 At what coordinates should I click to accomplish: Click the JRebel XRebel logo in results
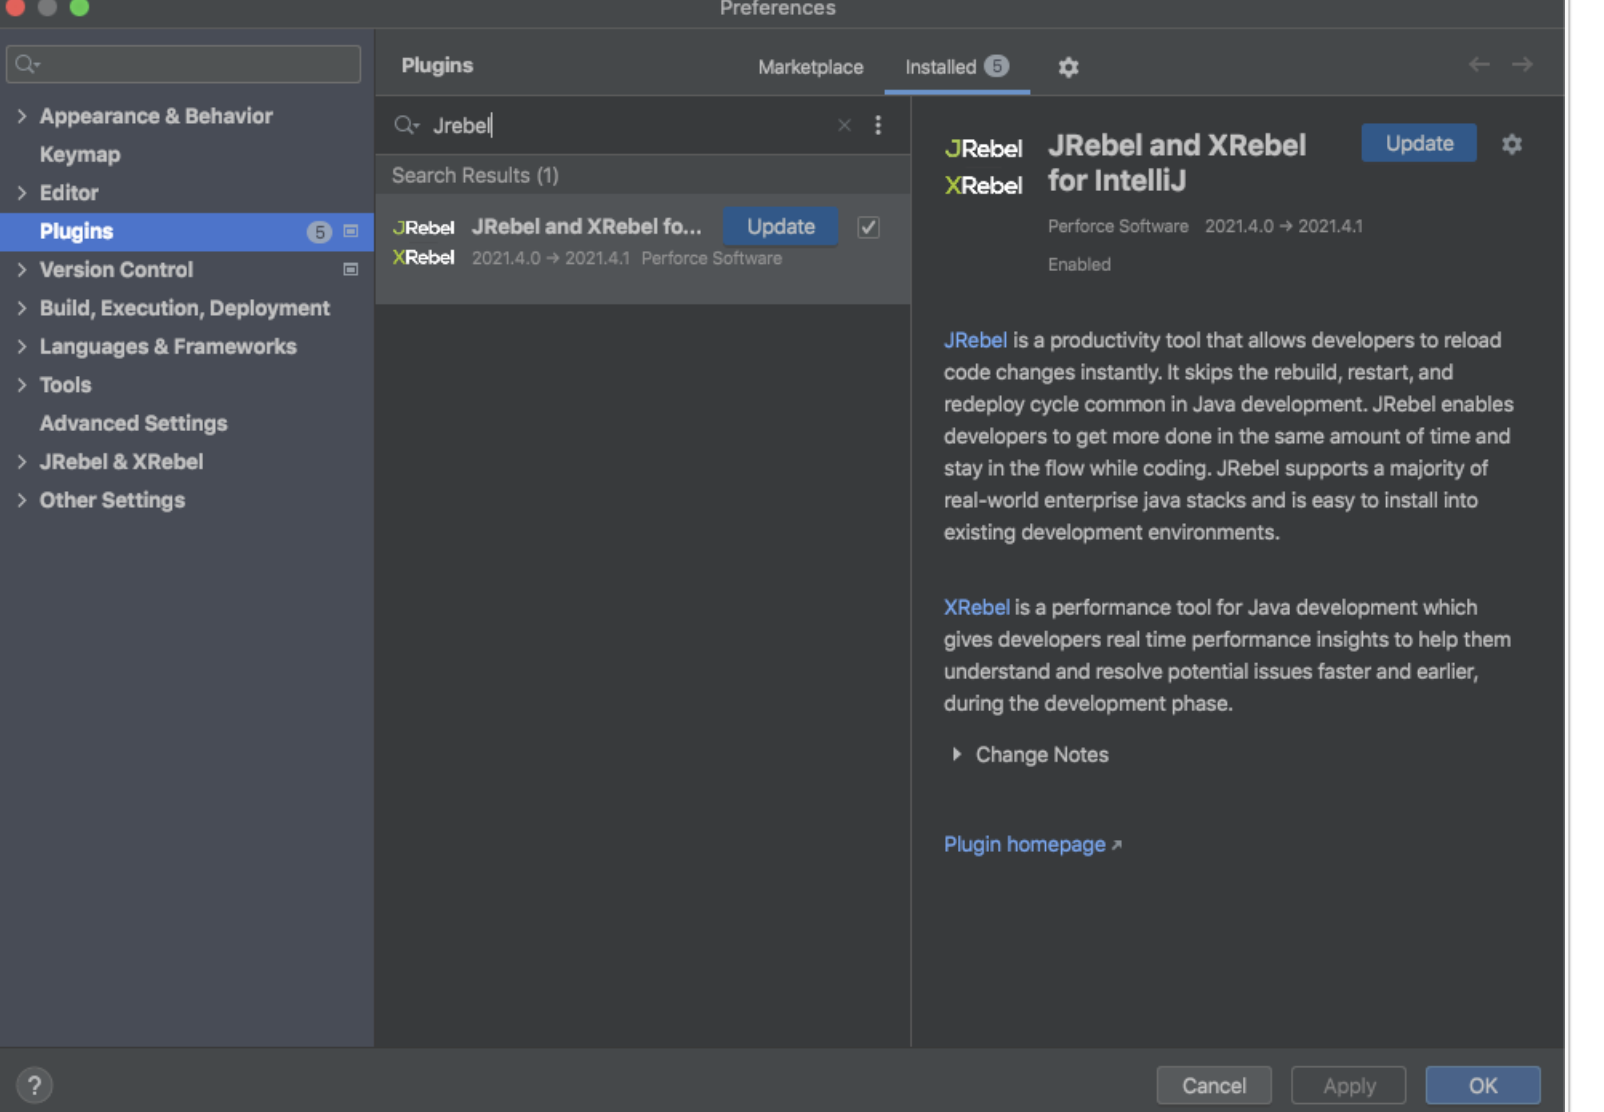pos(424,242)
